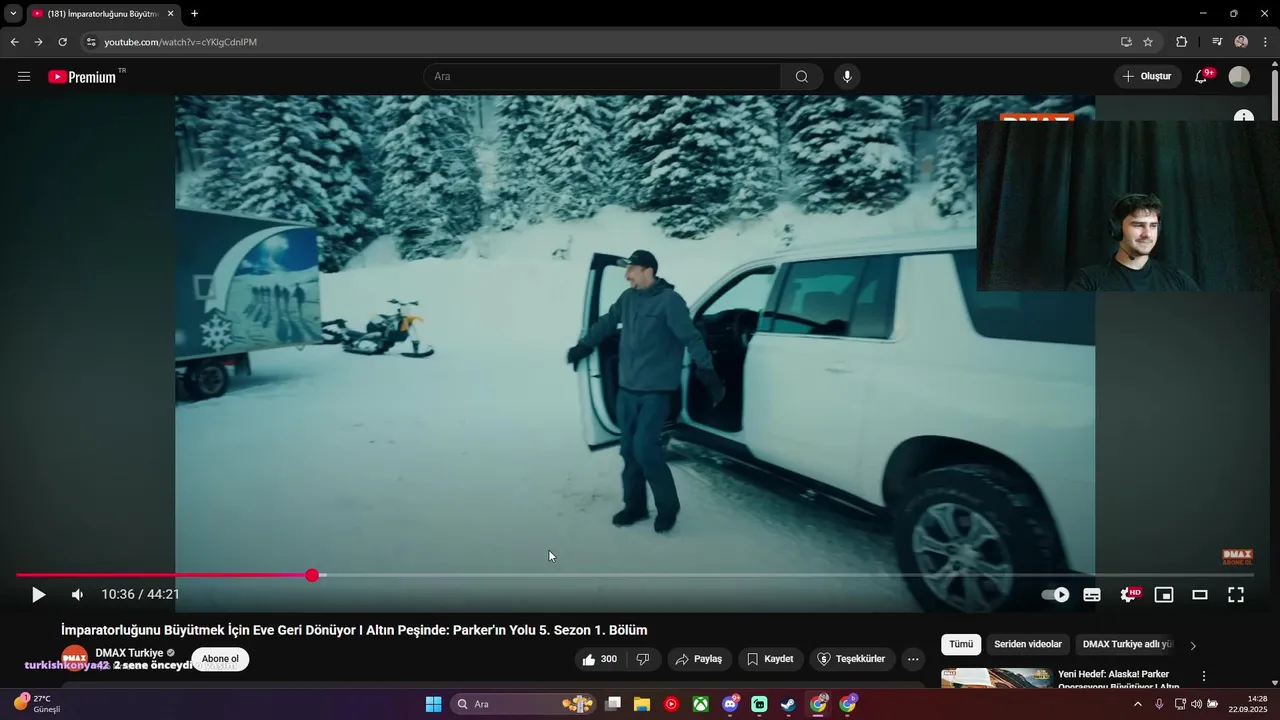Open the Yeni Hedef: Alaska video thumbnail
1280x720 pixels.
click(x=996, y=678)
